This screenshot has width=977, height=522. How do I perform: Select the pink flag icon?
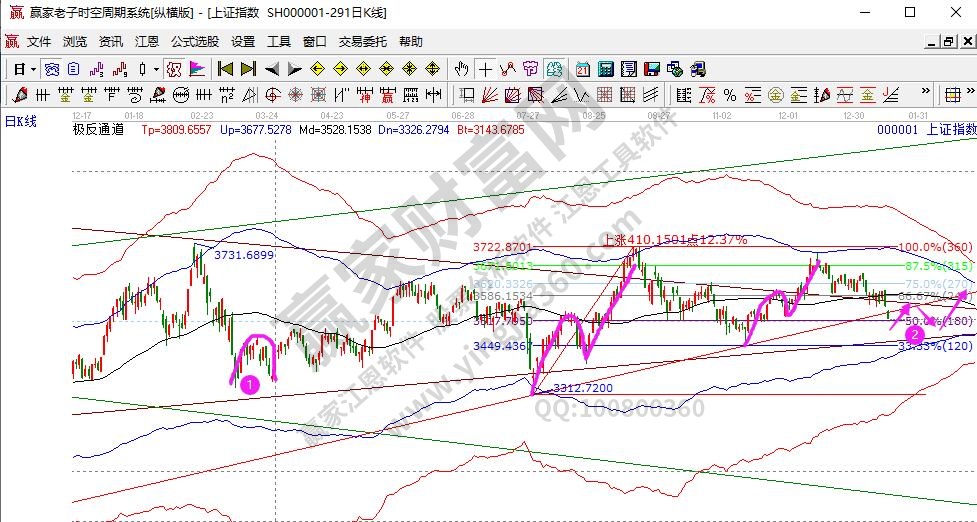[197, 69]
